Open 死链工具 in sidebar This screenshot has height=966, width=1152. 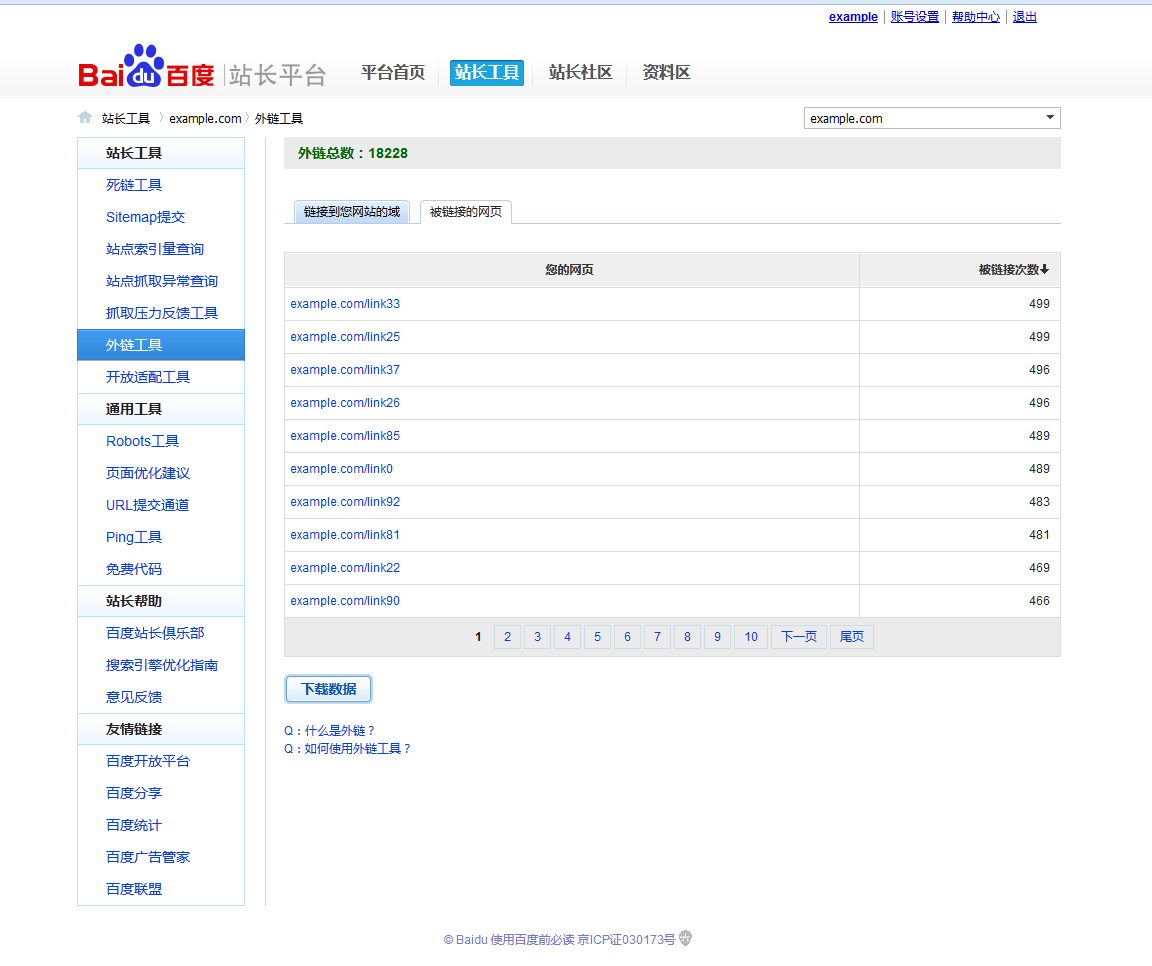coord(134,185)
